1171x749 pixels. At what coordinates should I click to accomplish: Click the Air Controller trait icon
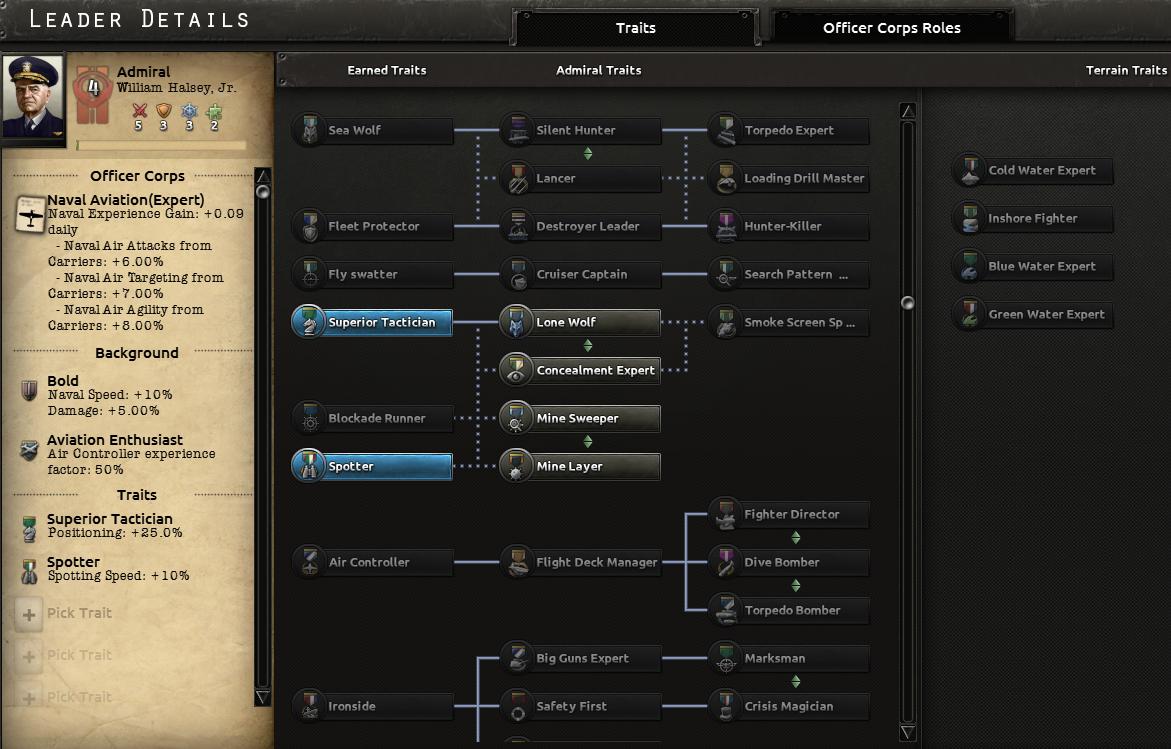310,562
